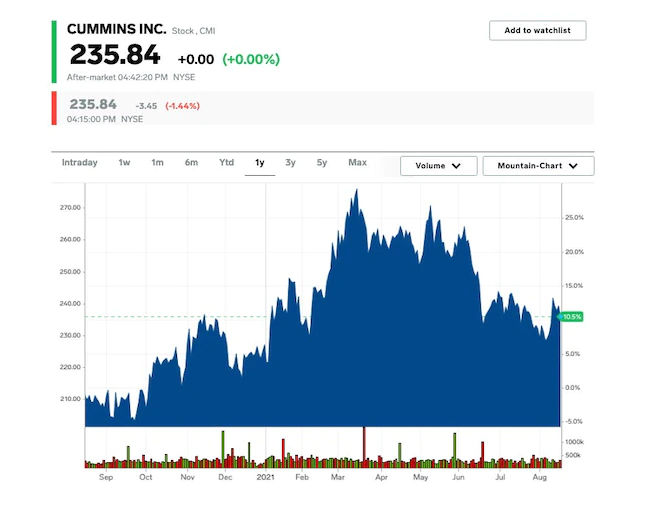This screenshot has width=660, height=526.
Task: Click the 220.00 price axis label
Action: (x=70, y=367)
